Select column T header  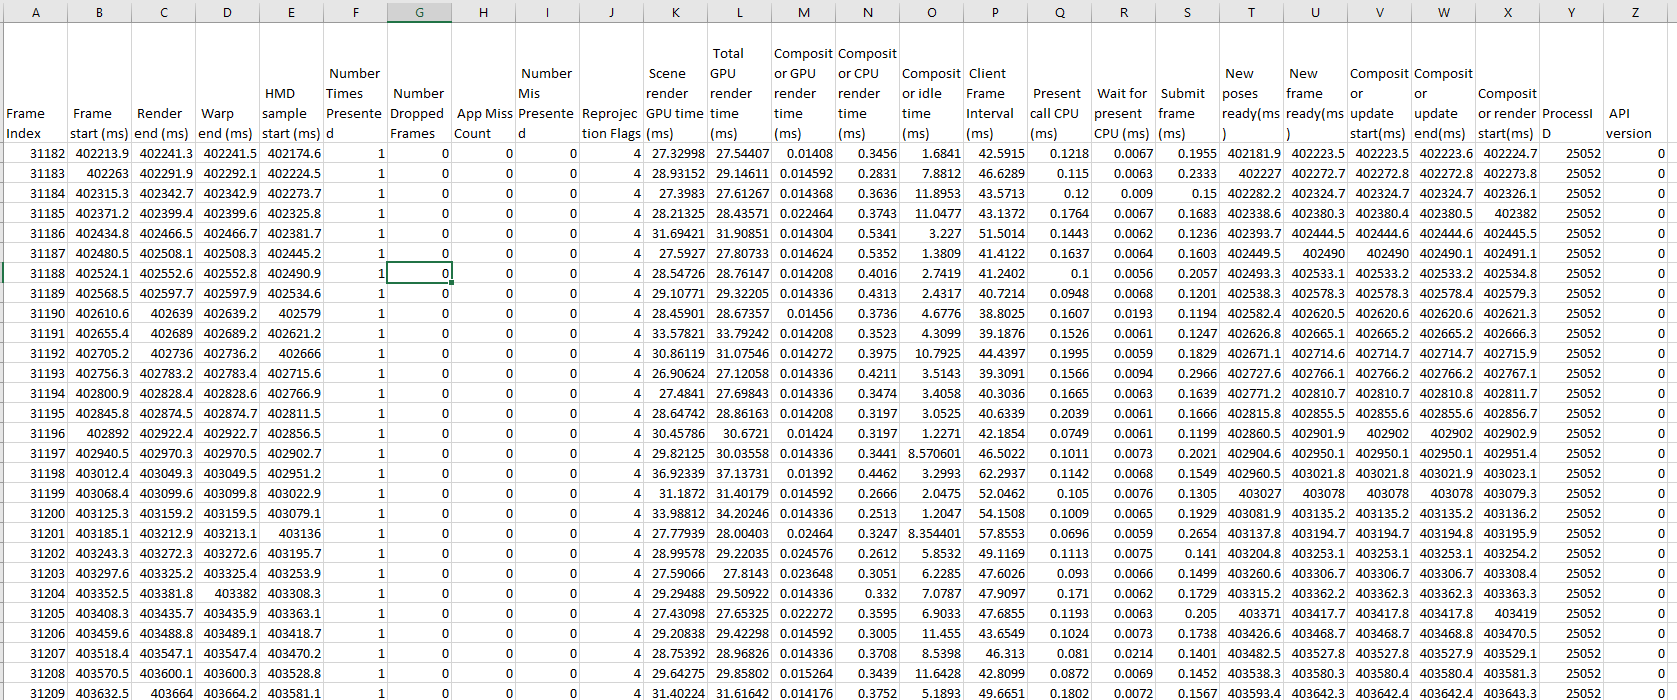tap(1251, 12)
